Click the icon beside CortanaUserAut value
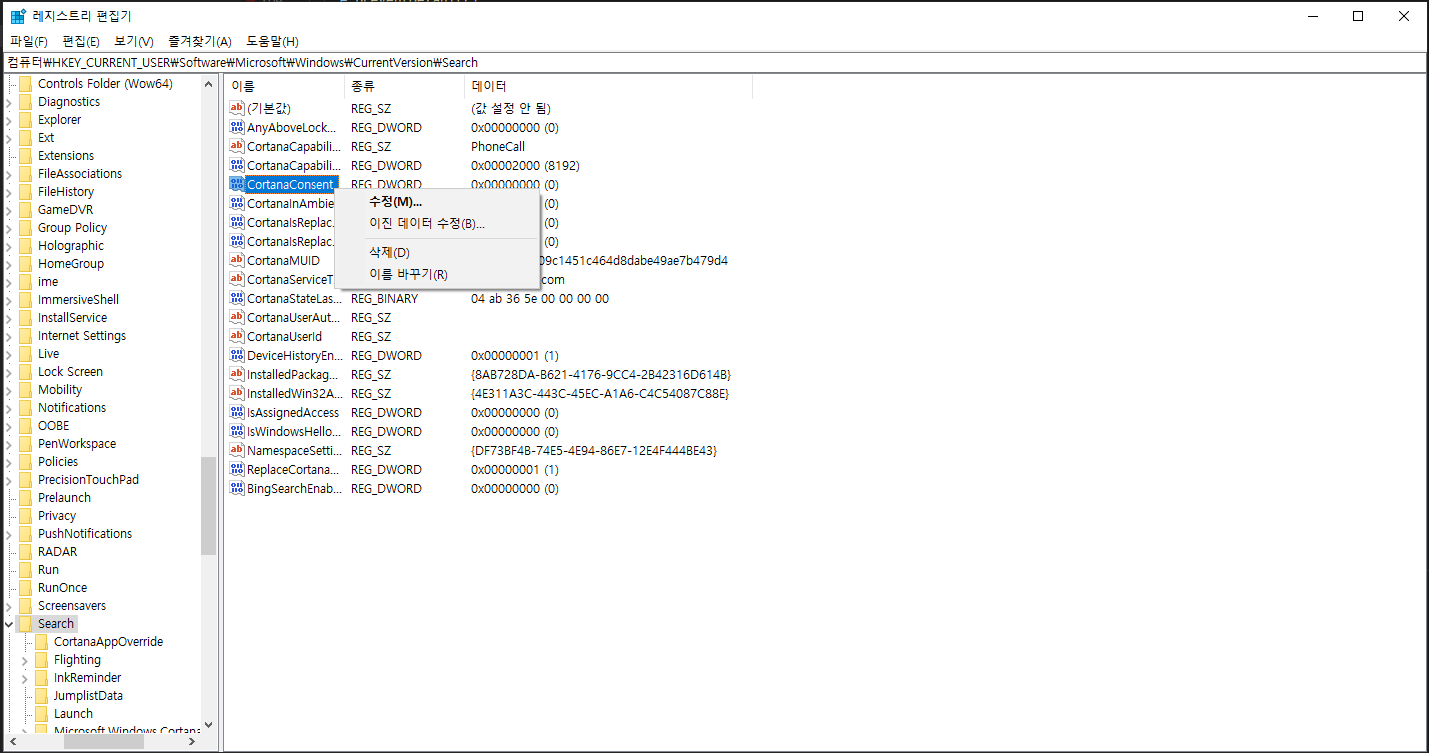Viewport: 1429px width, 753px height. (237, 317)
